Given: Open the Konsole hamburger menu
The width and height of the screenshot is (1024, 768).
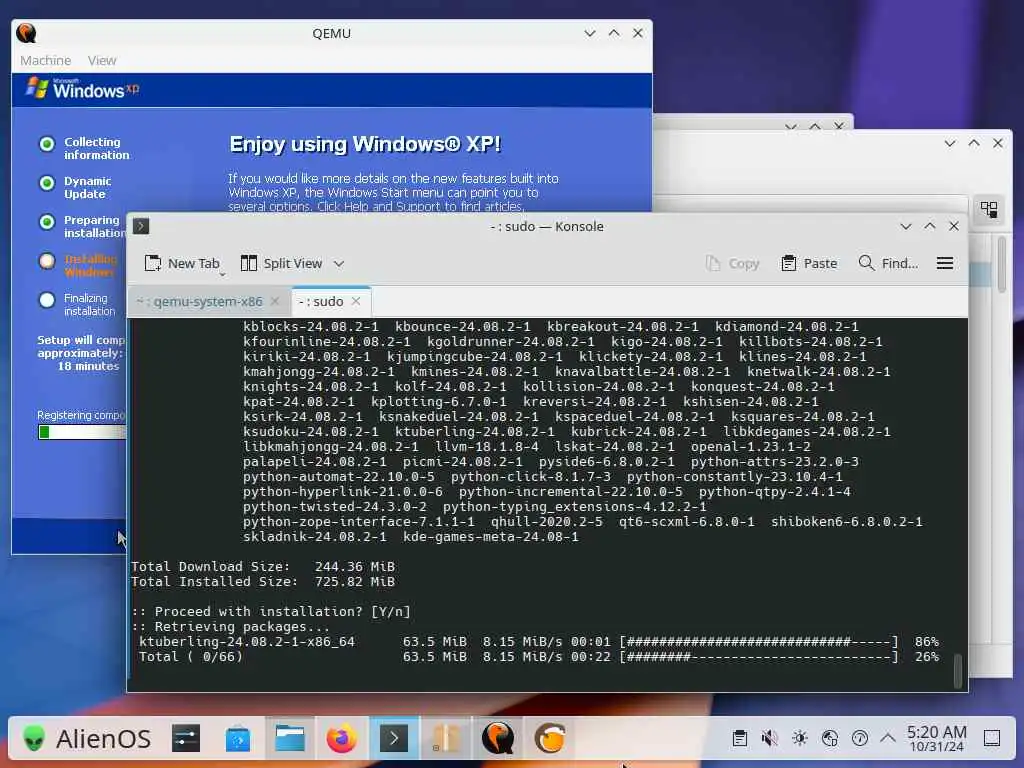Looking at the screenshot, I should 945,263.
